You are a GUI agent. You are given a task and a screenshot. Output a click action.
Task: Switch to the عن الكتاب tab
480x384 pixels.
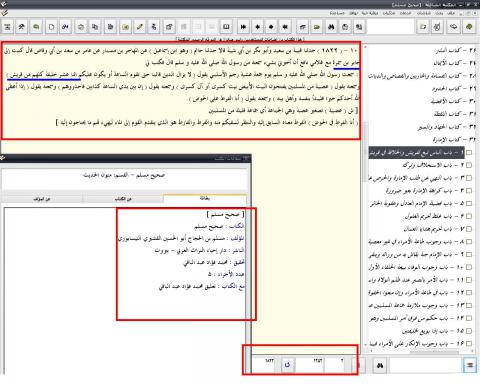click(123, 199)
